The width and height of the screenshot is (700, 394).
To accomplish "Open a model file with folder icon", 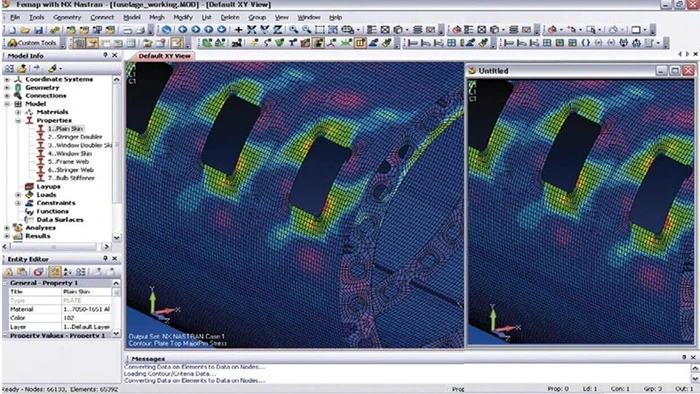I will [25, 30].
